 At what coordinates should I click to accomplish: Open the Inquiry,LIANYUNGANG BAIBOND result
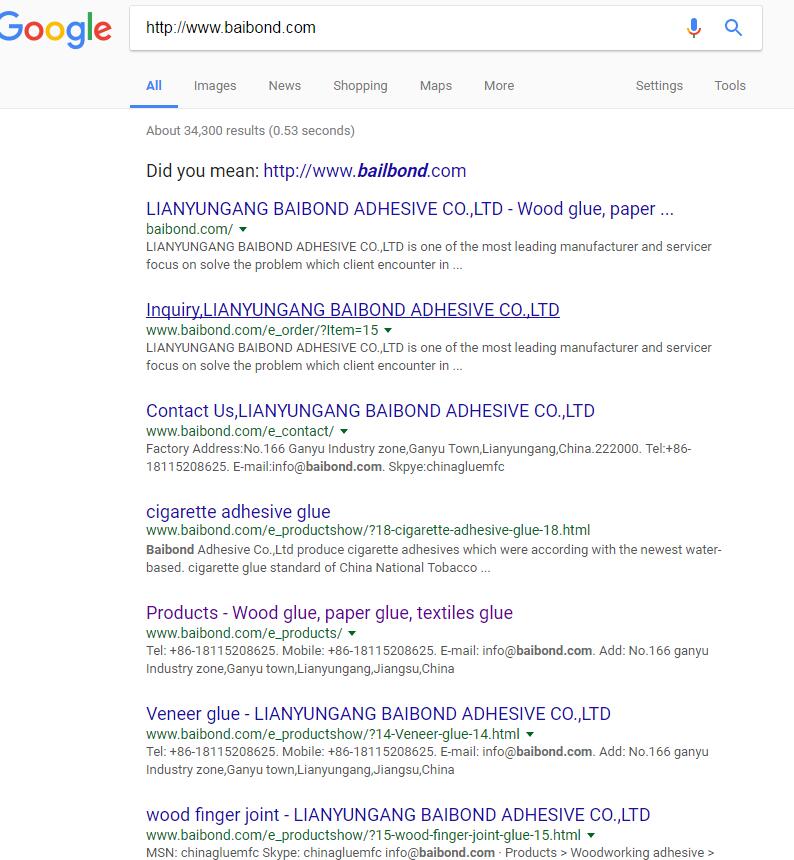tap(353, 310)
